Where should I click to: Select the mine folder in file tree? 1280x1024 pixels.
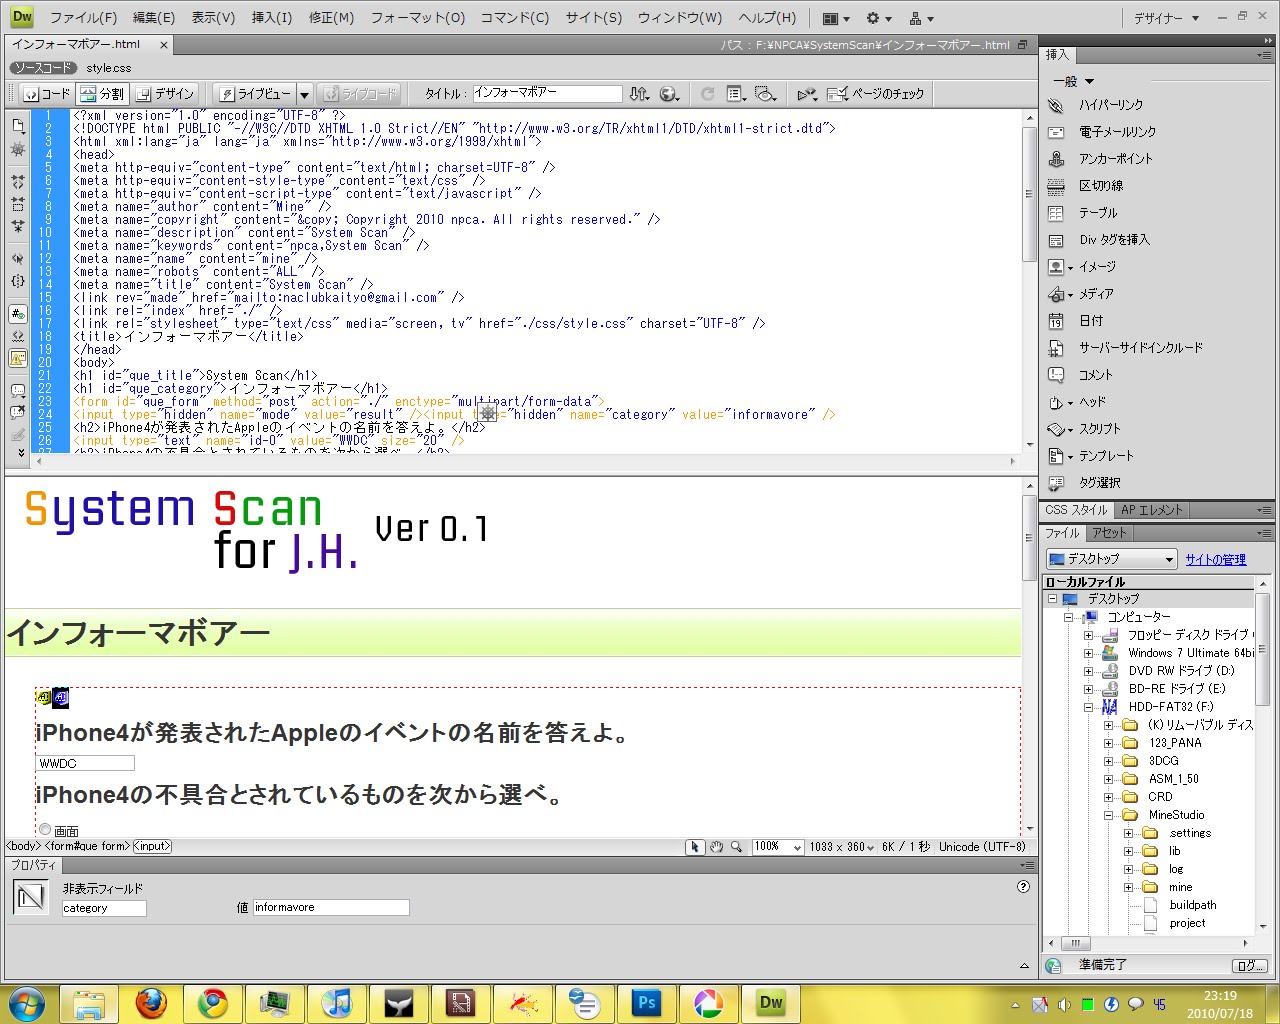(x=1180, y=887)
